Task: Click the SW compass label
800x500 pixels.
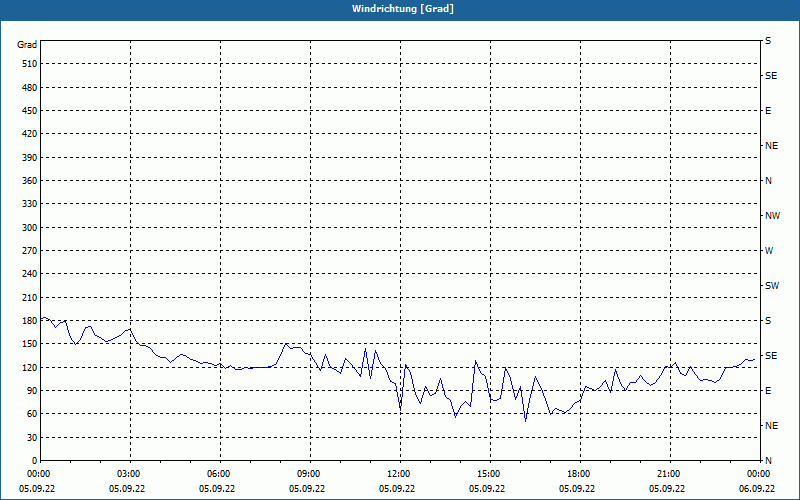Action: point(772,286)
